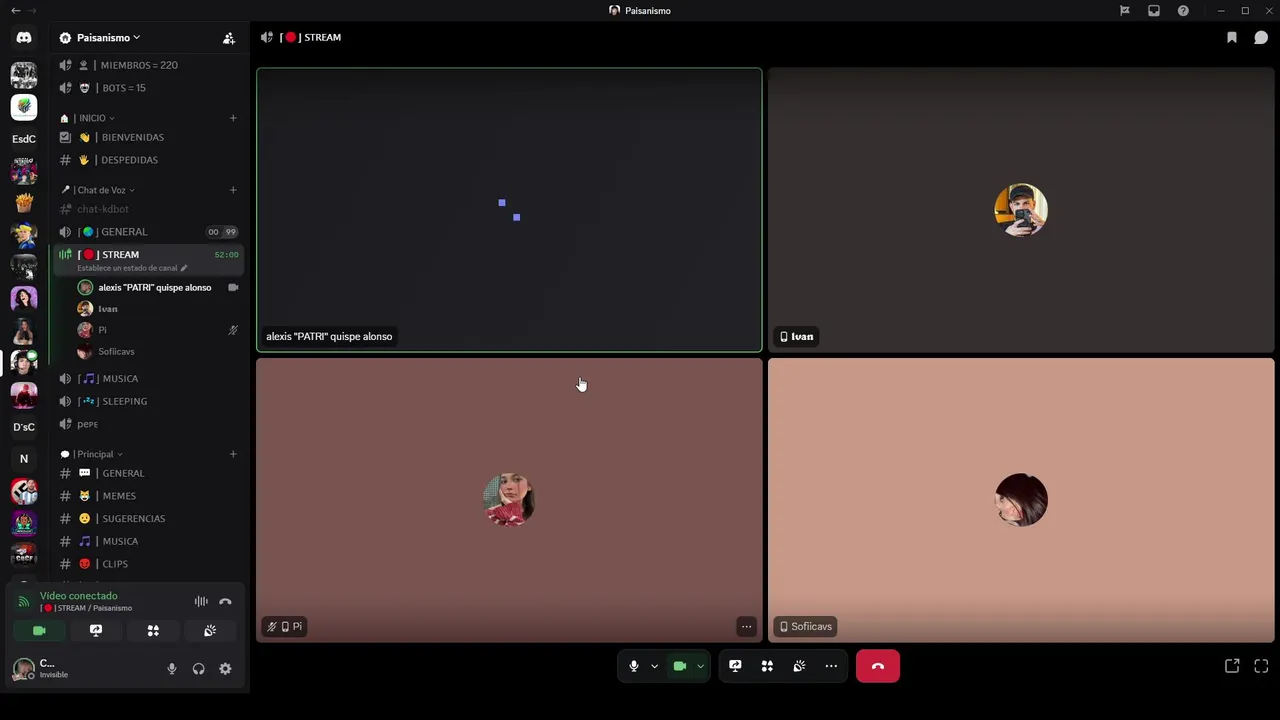
Task: Open the N server in sidebar
Action: (x=24, y=459)
